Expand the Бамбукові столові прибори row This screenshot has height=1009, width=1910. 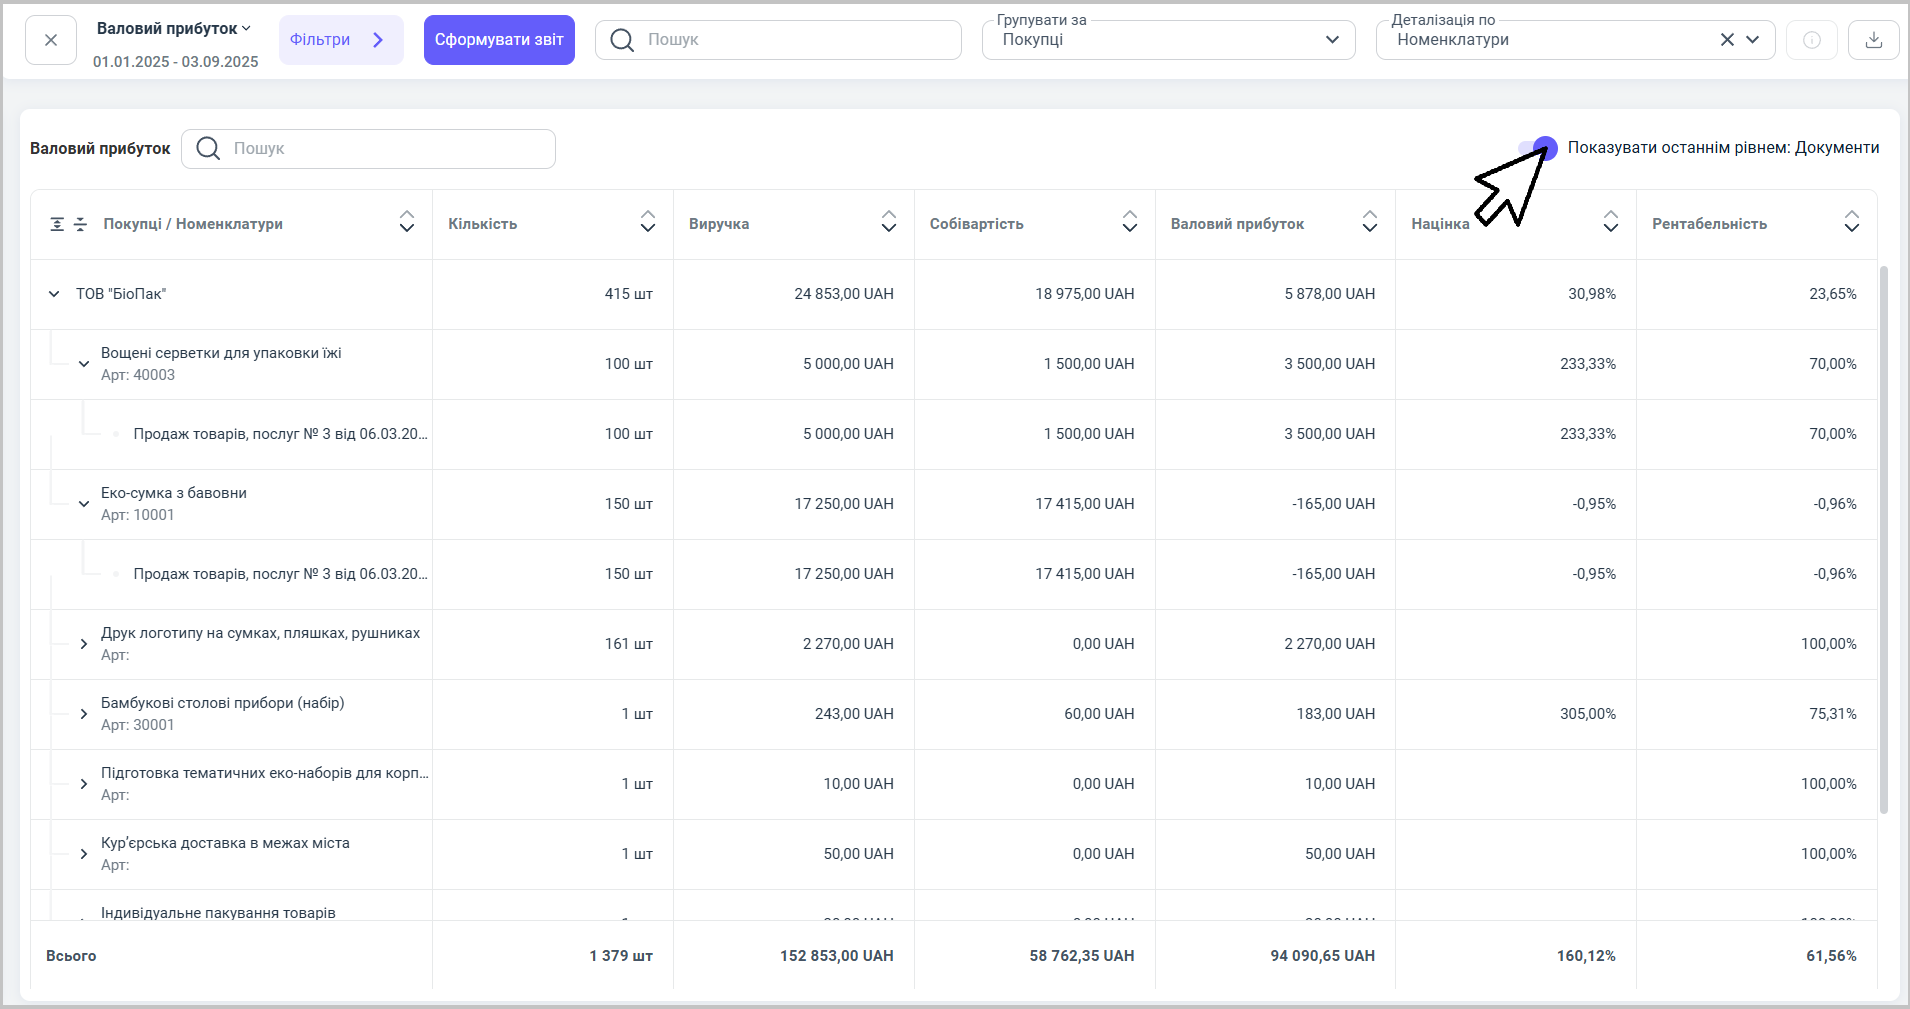pos(84,714)
